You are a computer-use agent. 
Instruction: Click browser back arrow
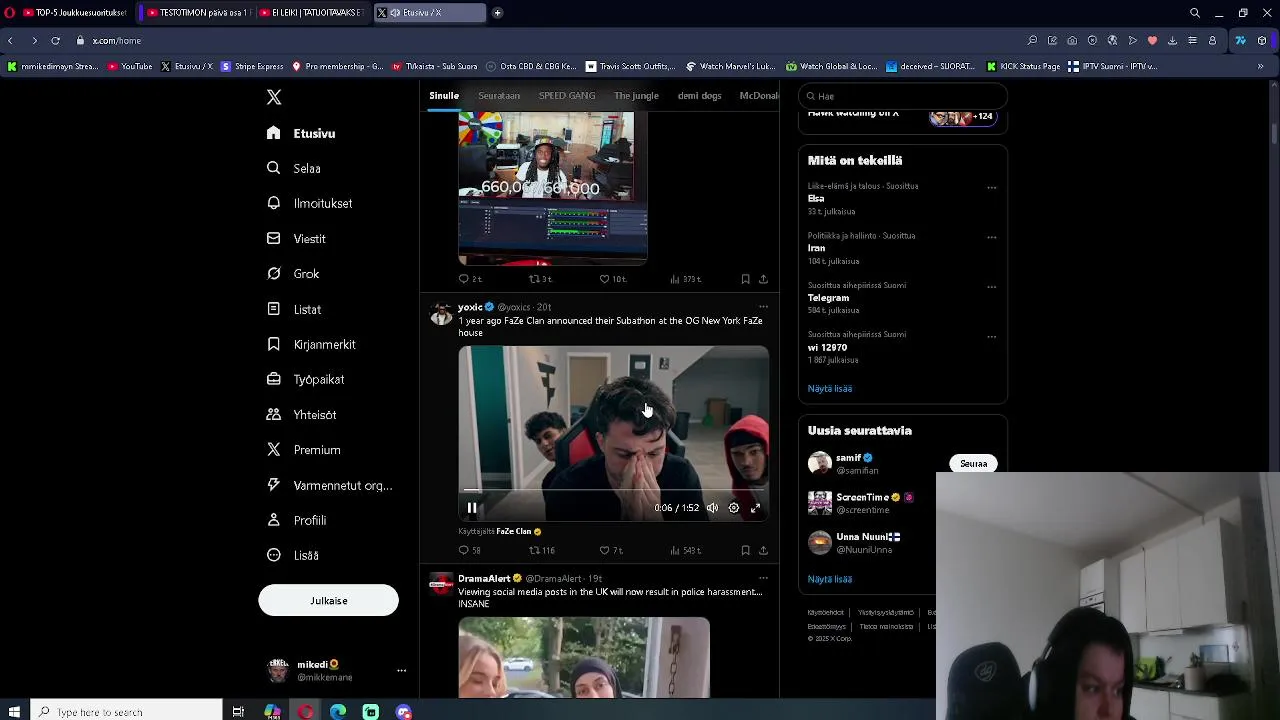coord(10,41)
